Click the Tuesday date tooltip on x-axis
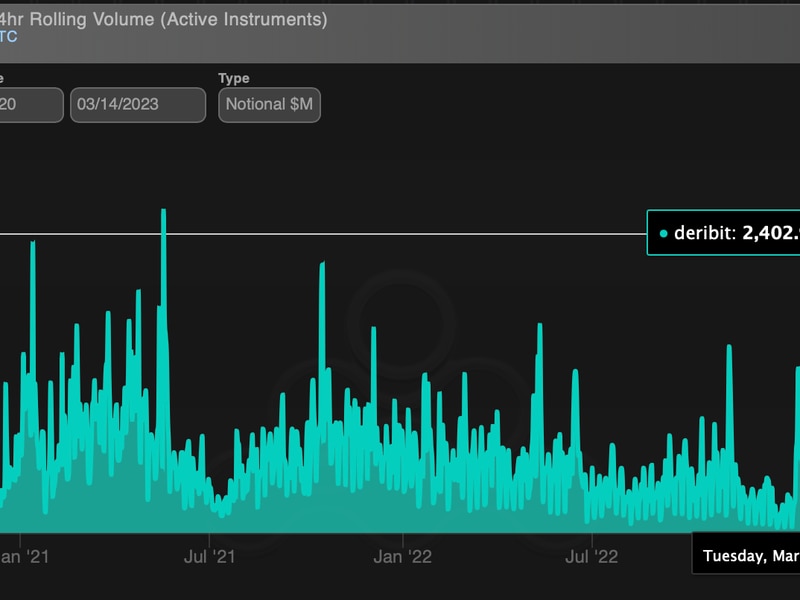Screen dimensions: 800x600 pos(748,556)
